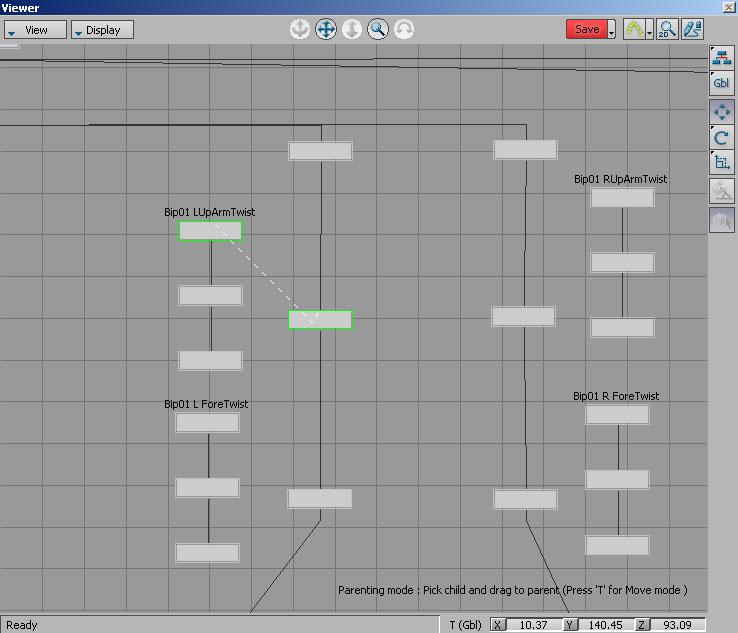The height and width of the screenshot is (633, 738).
Task: Activate the magnifier zoom tool
Action: (x=378, y=29)
